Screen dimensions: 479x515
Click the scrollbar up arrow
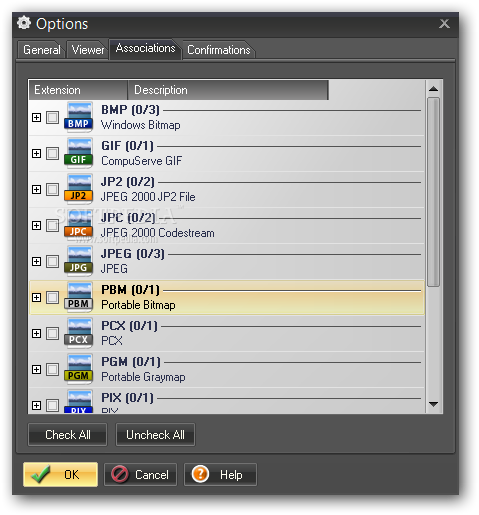(433, 89)
